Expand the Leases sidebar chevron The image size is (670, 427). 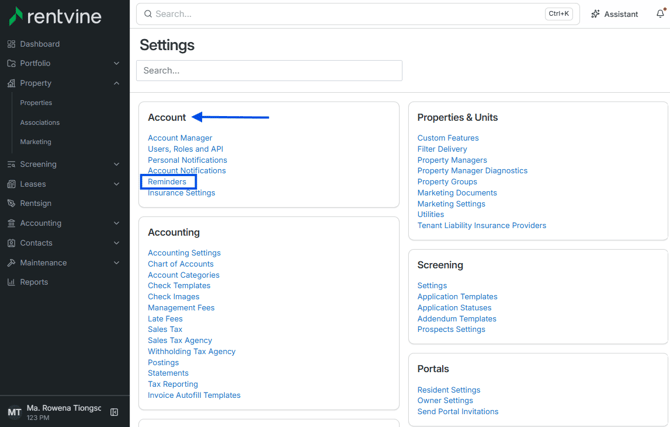click(x=116, y=184)
